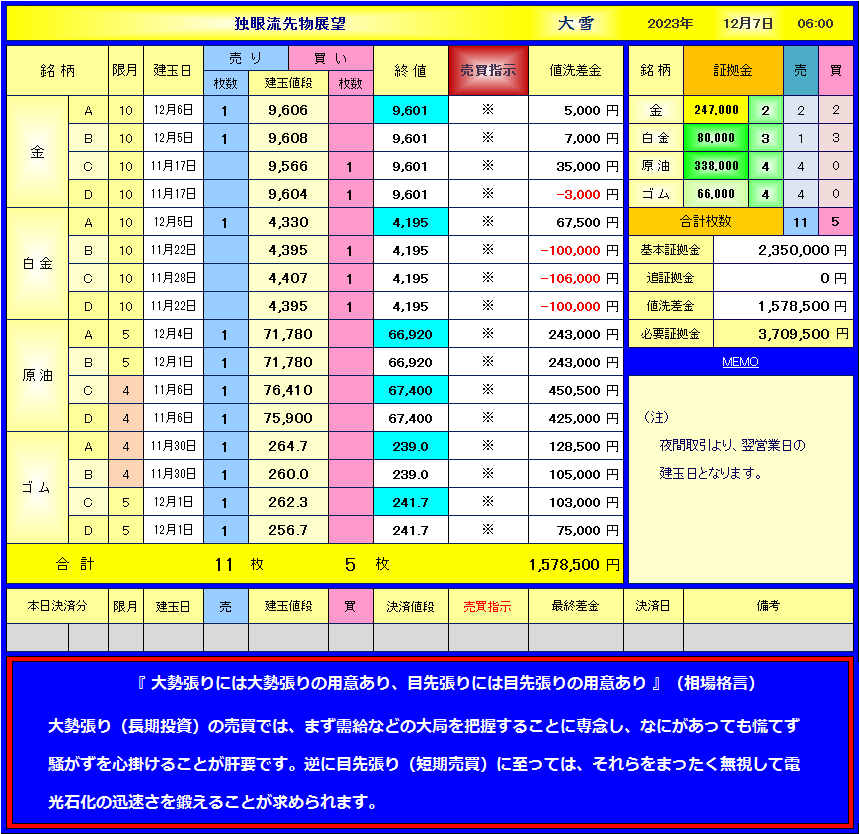
Task: Click the 備考 header cell
Action: pos(768,606)
